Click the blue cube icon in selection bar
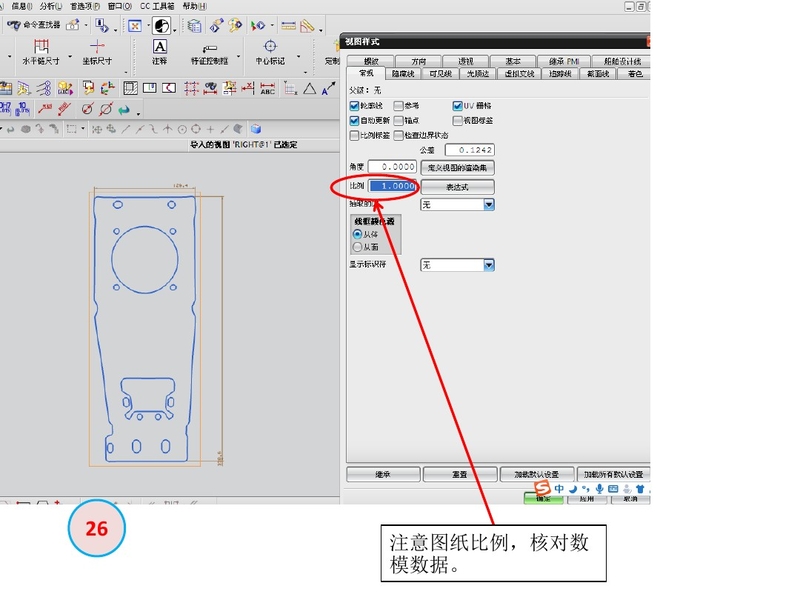 point(256,129)
